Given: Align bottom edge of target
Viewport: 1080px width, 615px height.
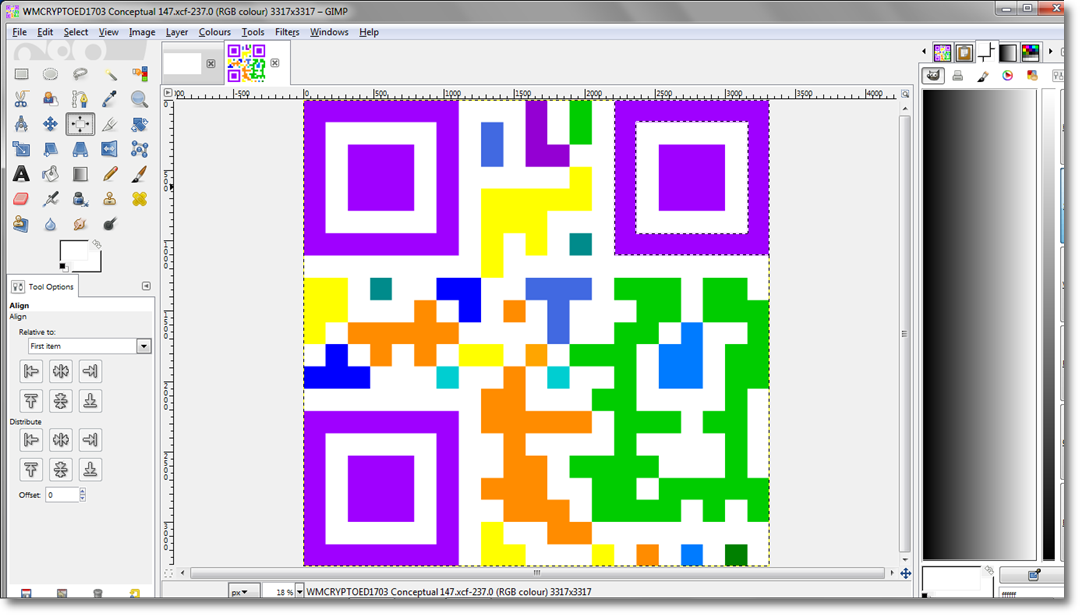Looking at the screenshot, I should (x=90, y=401).
